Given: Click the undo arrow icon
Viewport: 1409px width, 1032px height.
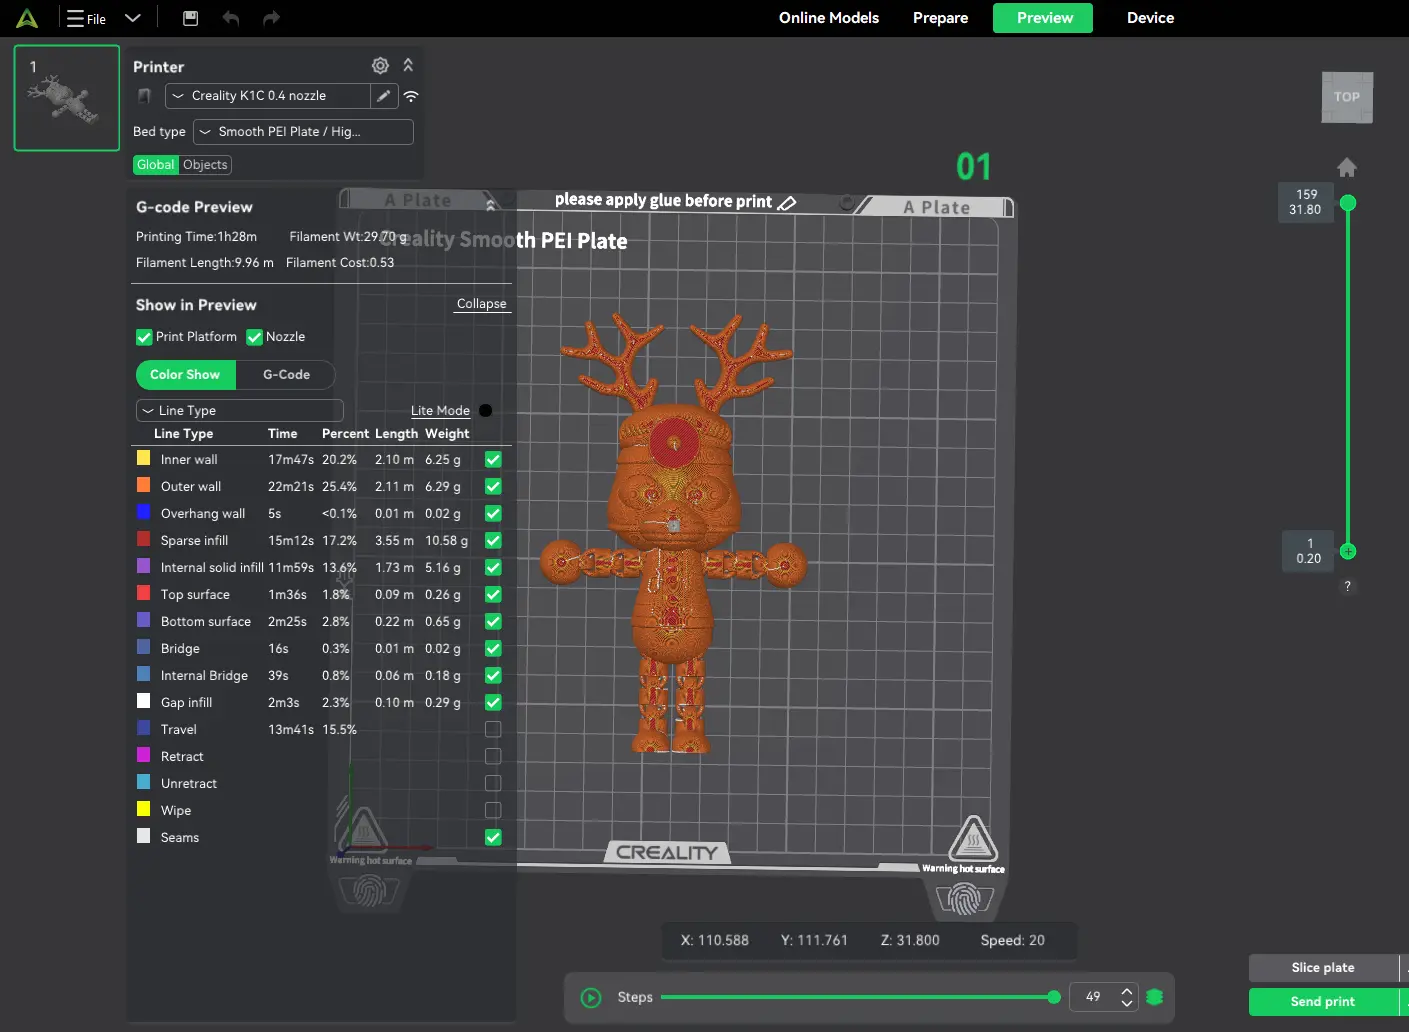Looking at the screenshot, I should (231, 18).
